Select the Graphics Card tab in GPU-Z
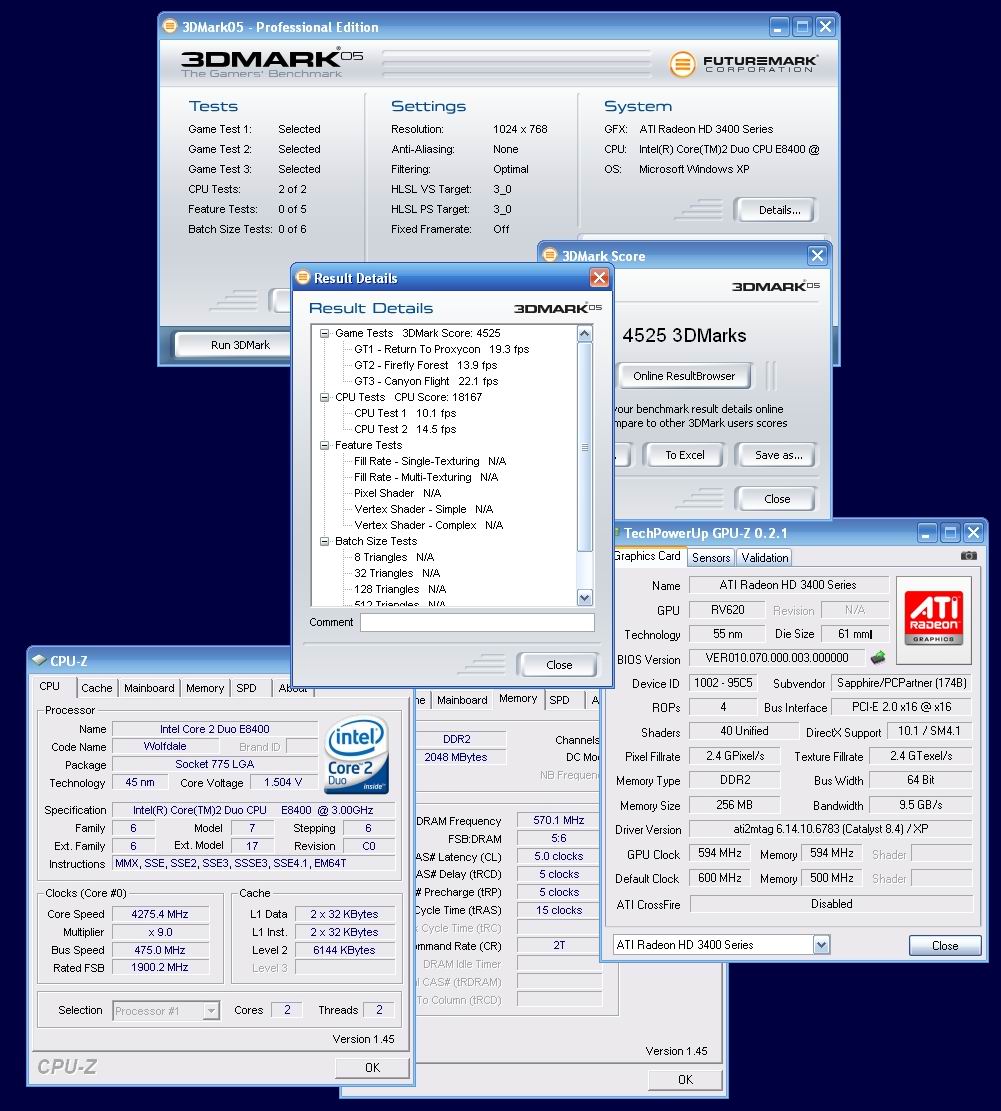This screenshot has height=1111, width=1001. 647,556
